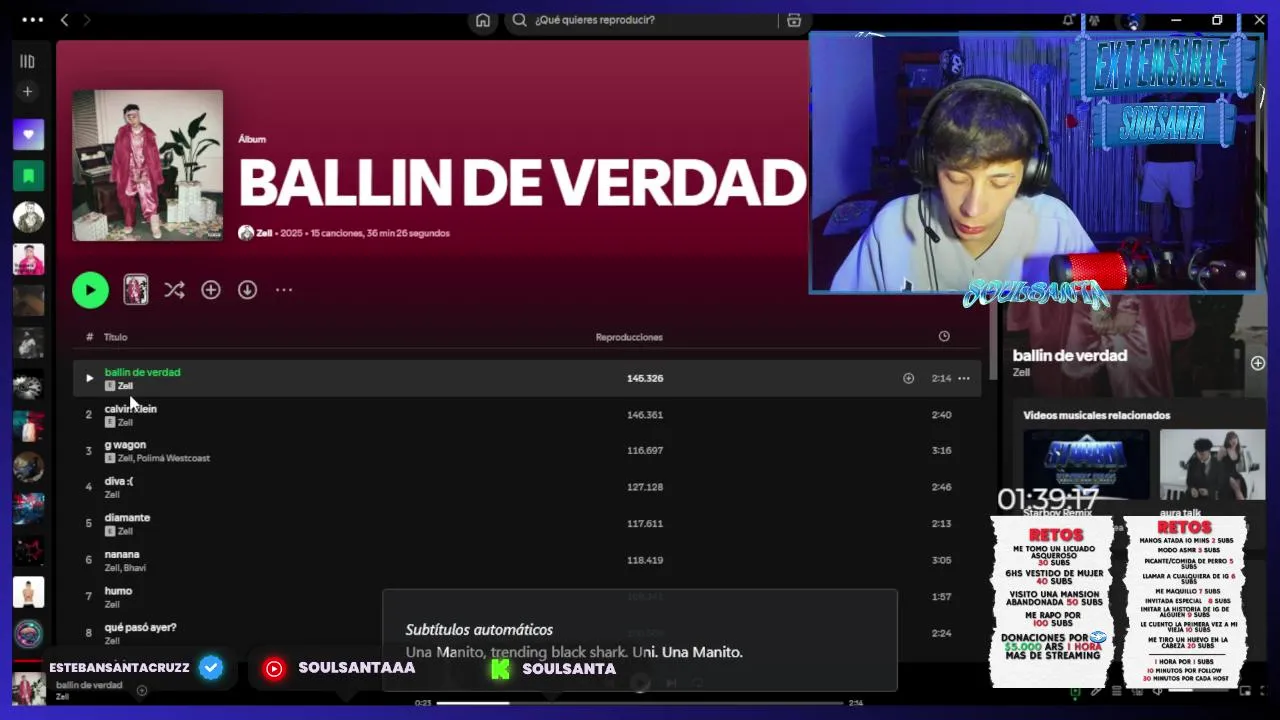Go forward with the right arrow
The image size is (1280, 720).
pos(87,20)
